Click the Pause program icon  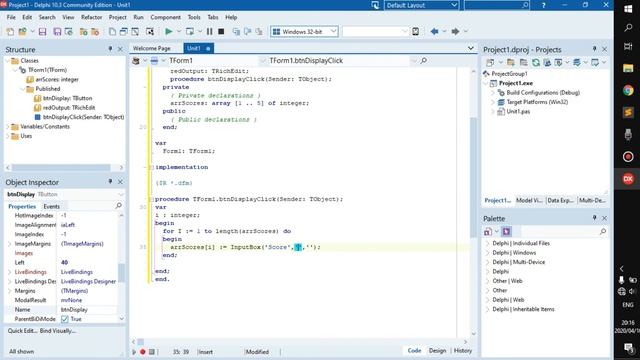[209, 31]
